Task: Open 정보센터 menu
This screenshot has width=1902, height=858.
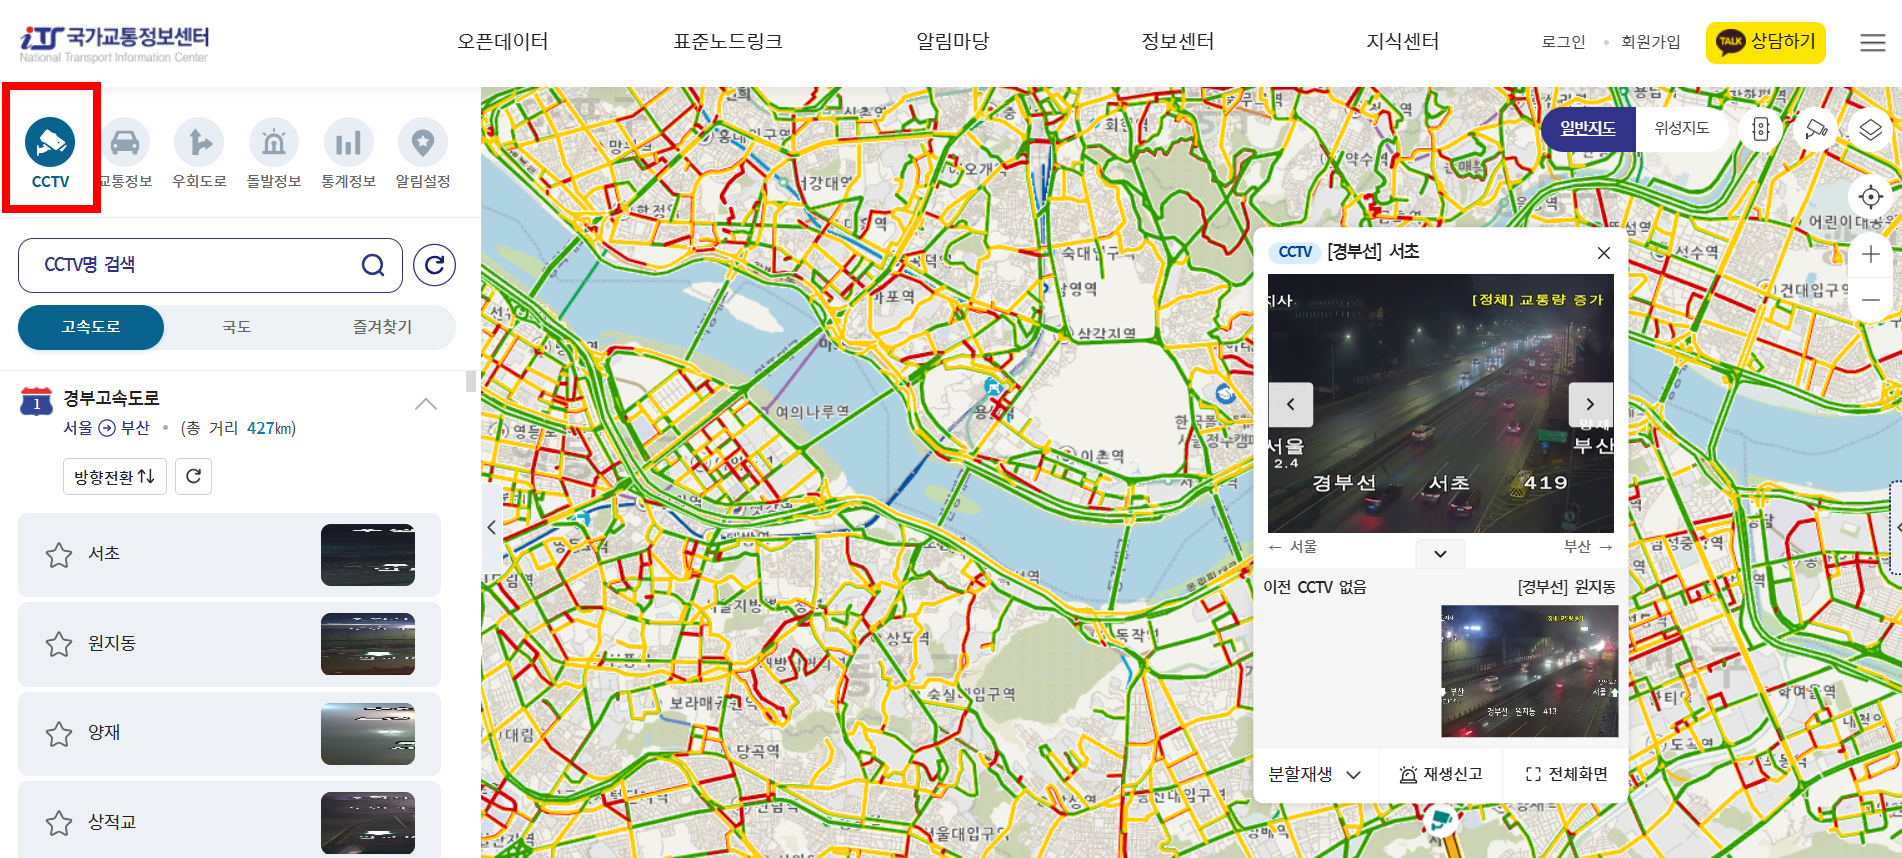Action: pyautogui.click(x=1178, y=41)
